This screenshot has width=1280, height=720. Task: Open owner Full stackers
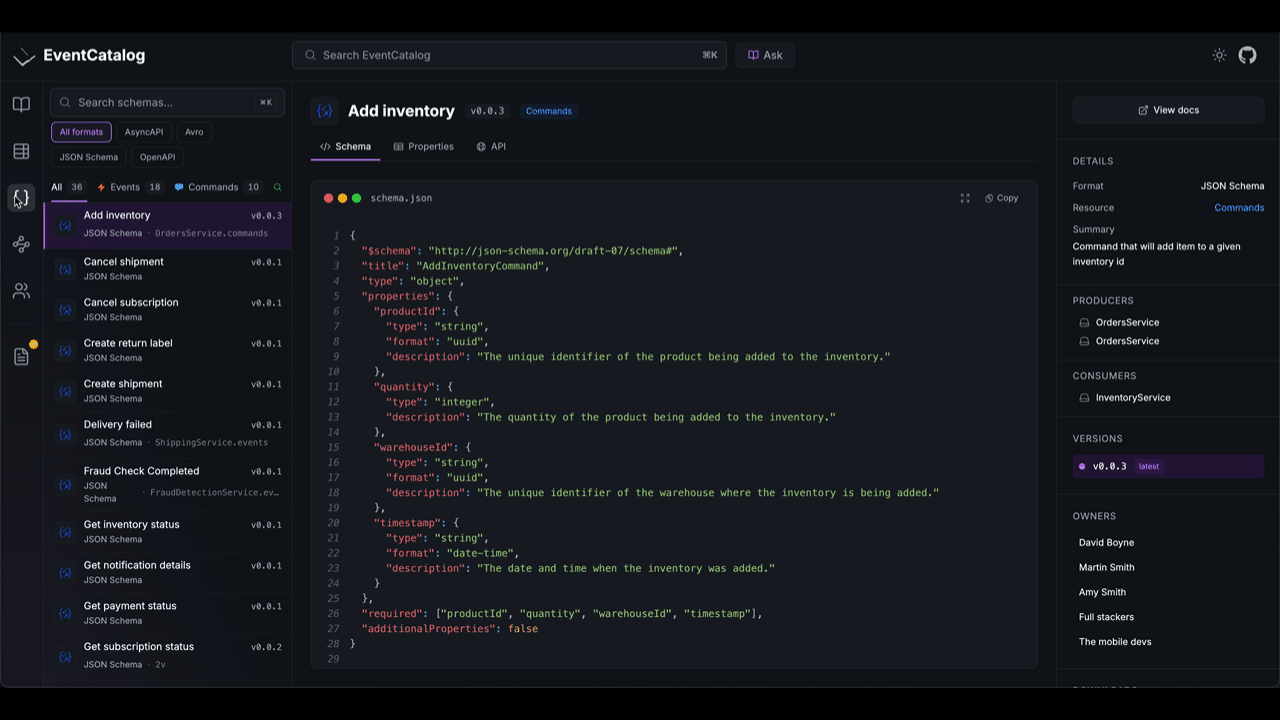[x=1106, y=617]
